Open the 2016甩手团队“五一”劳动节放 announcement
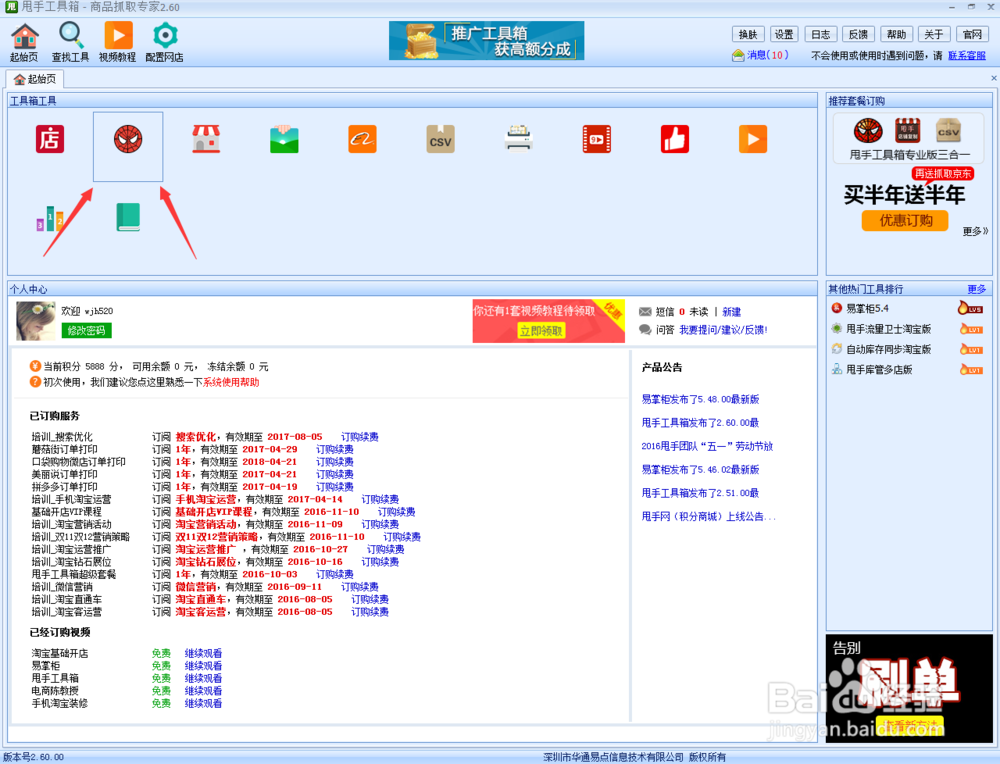 707,446
